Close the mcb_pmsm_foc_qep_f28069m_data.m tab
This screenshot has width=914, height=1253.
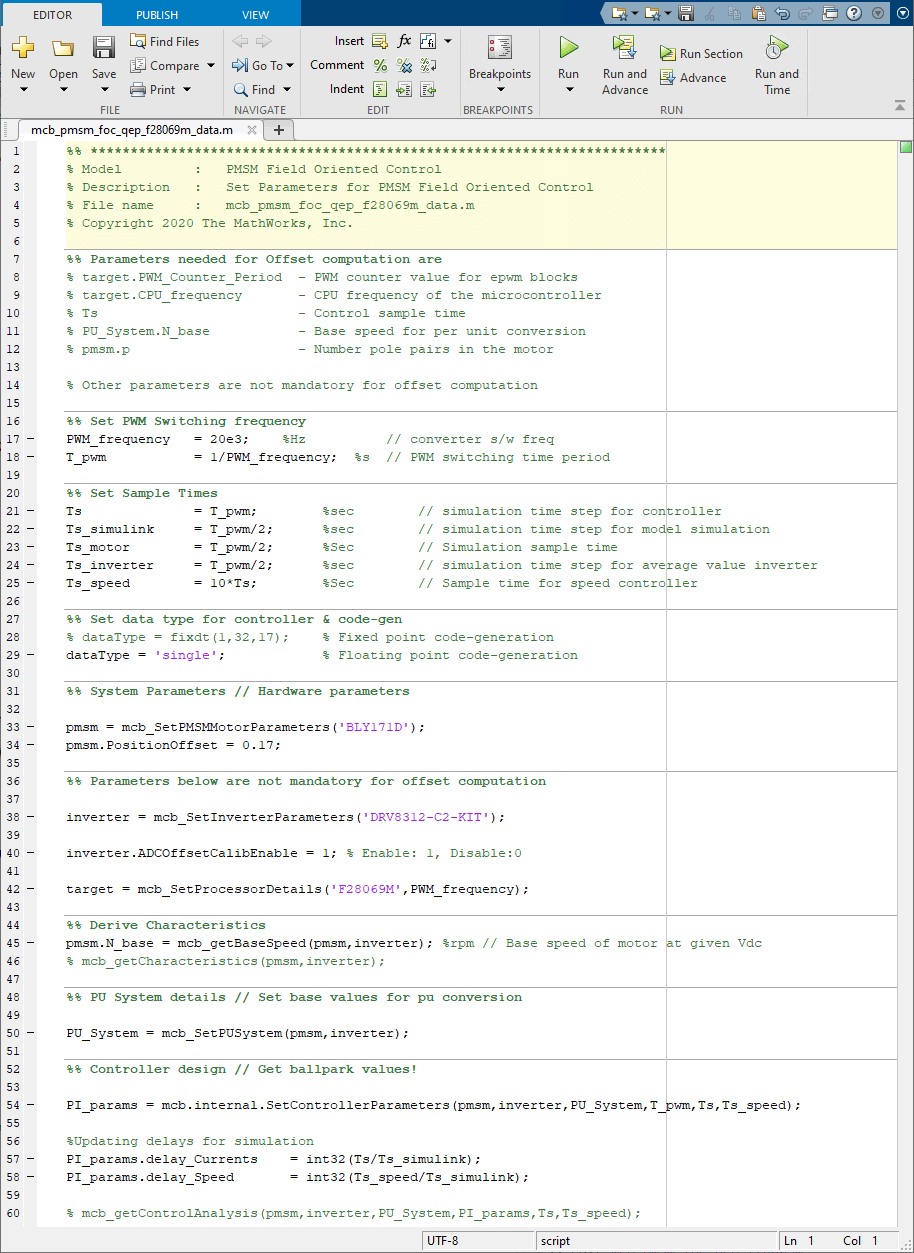[x=251, y=130]
